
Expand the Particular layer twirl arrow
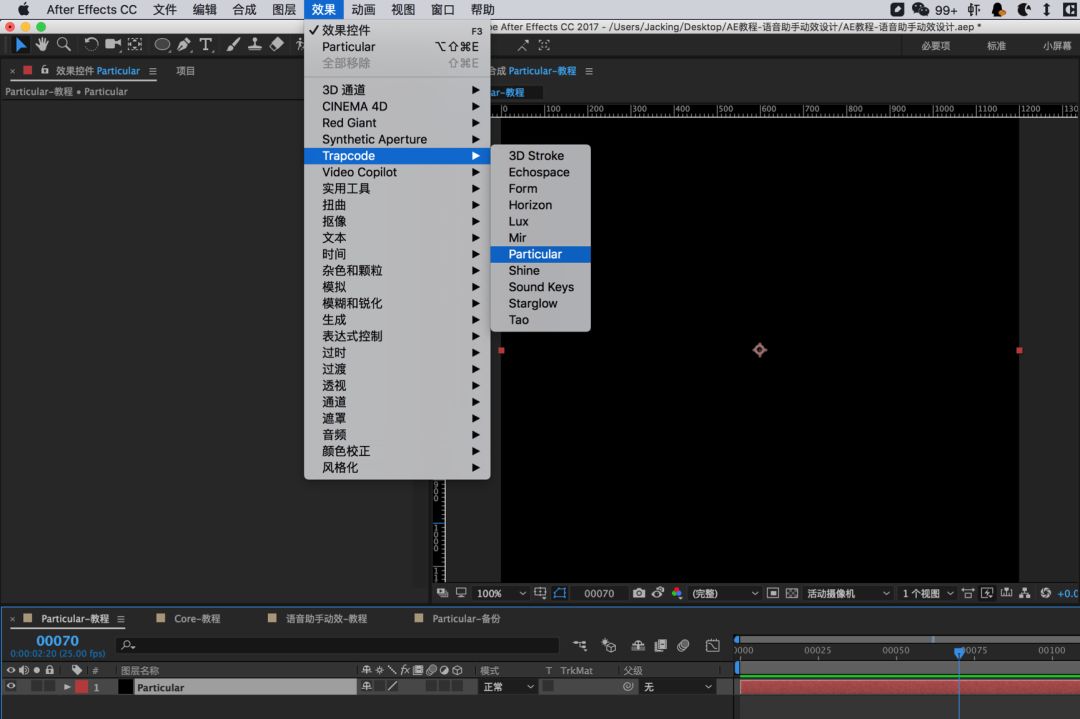67,687
